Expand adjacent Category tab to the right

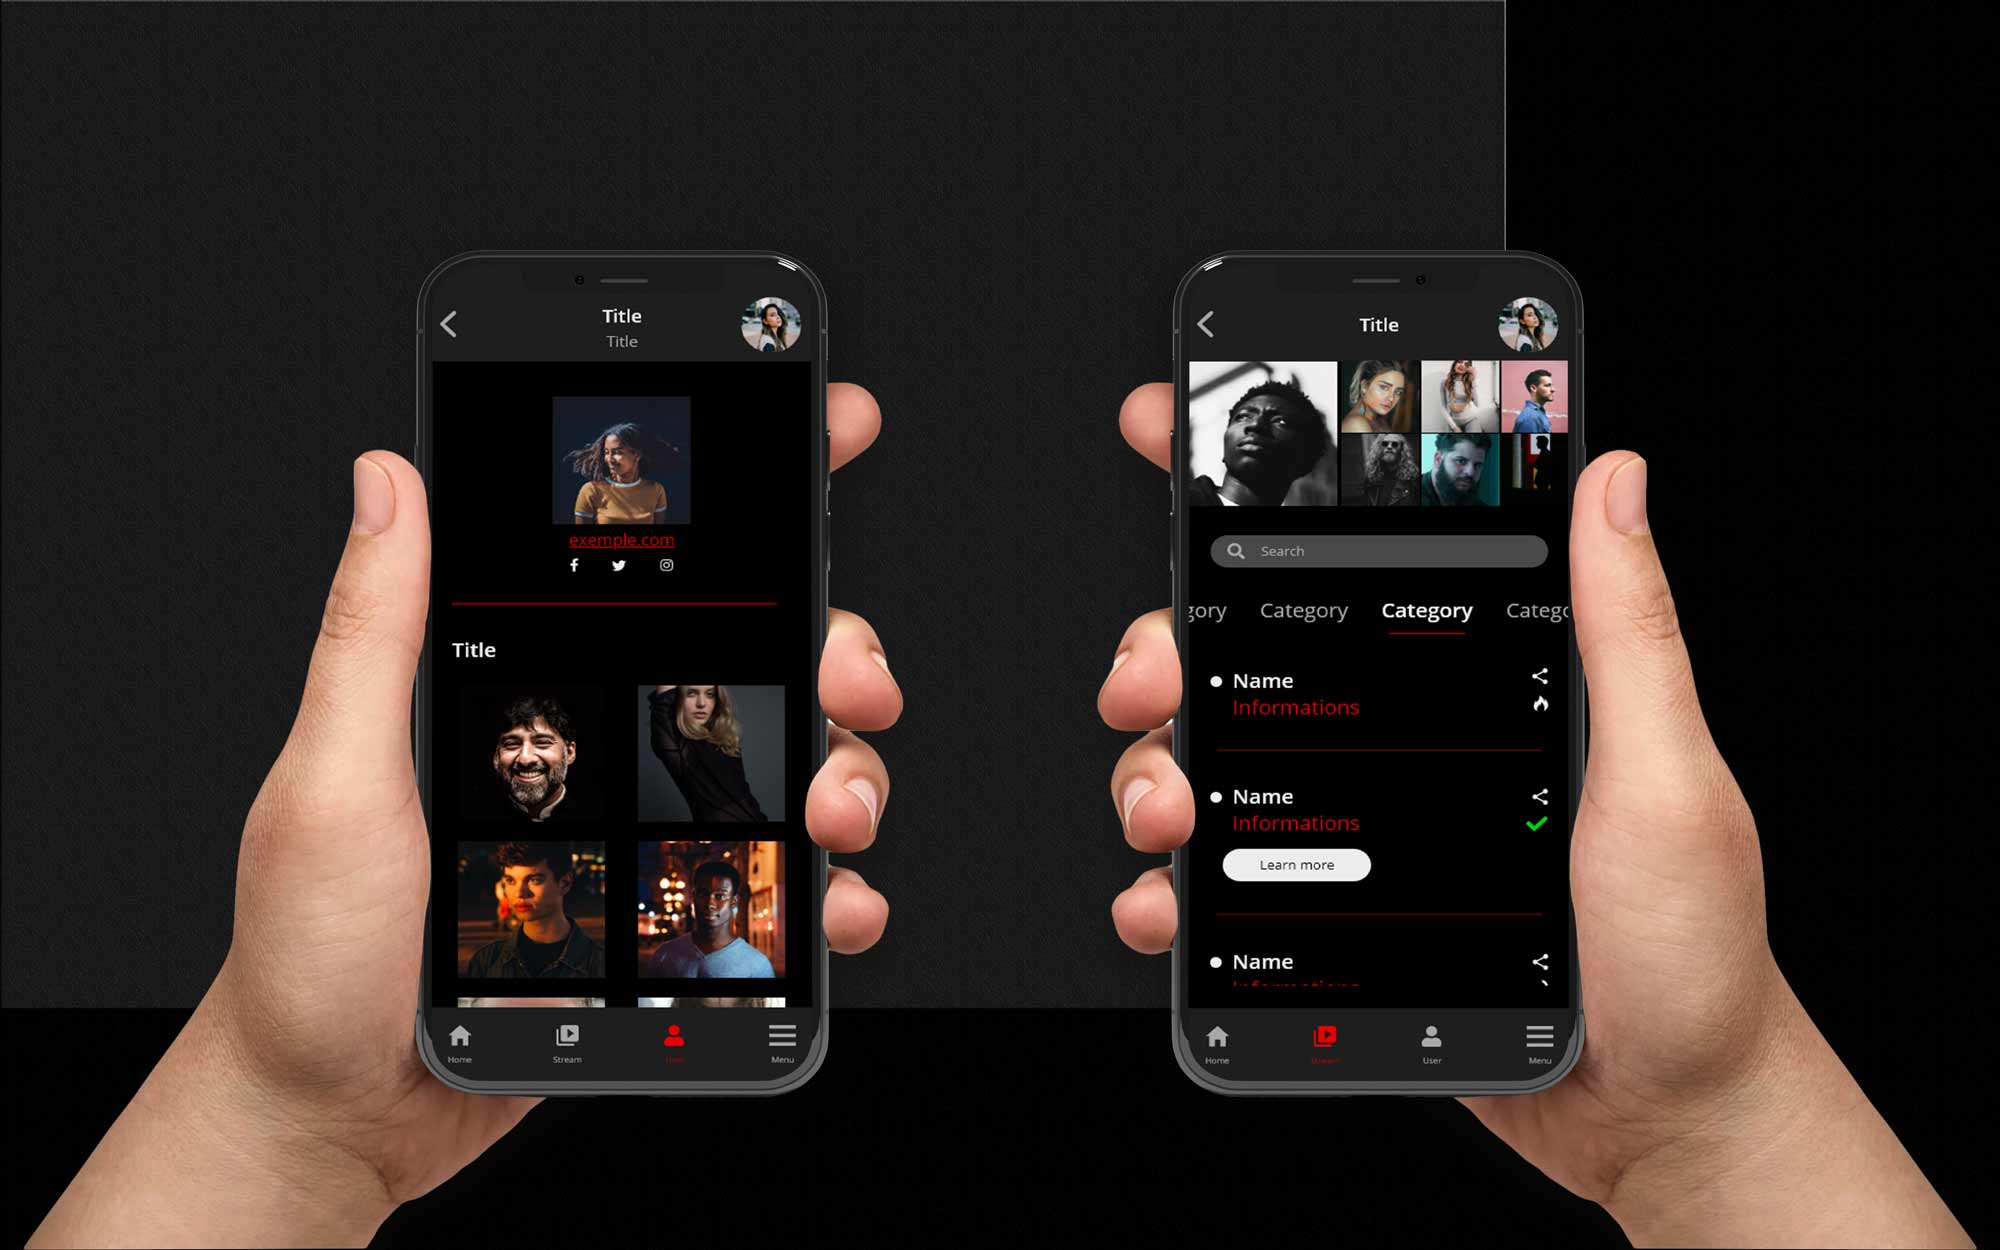coord(1535,609)
